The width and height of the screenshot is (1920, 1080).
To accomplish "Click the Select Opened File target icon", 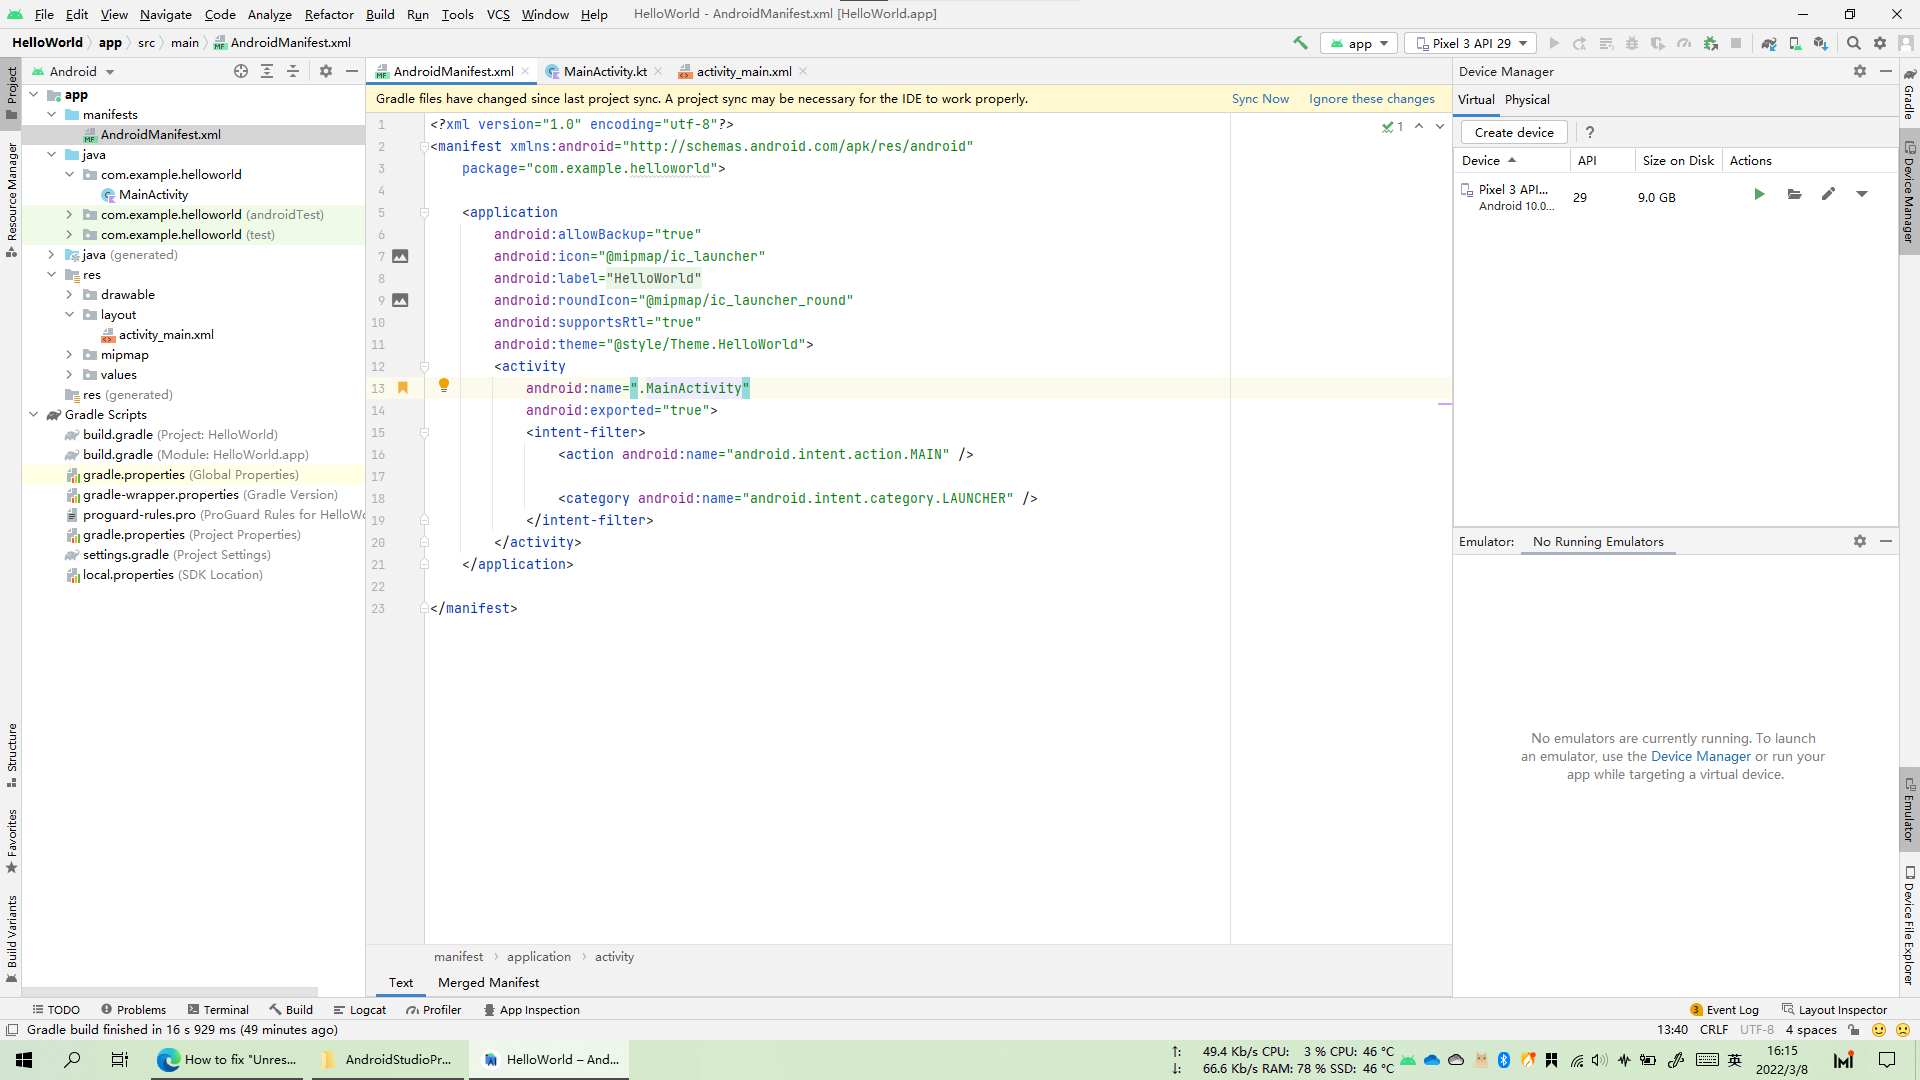I will (x=241, y=71).
